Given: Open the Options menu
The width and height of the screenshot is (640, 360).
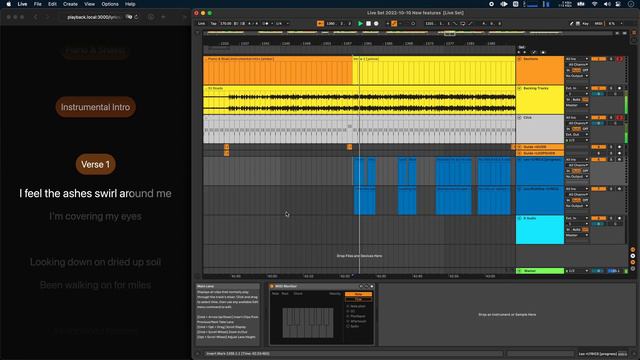Looking at the screenshot, I should 110,4.
